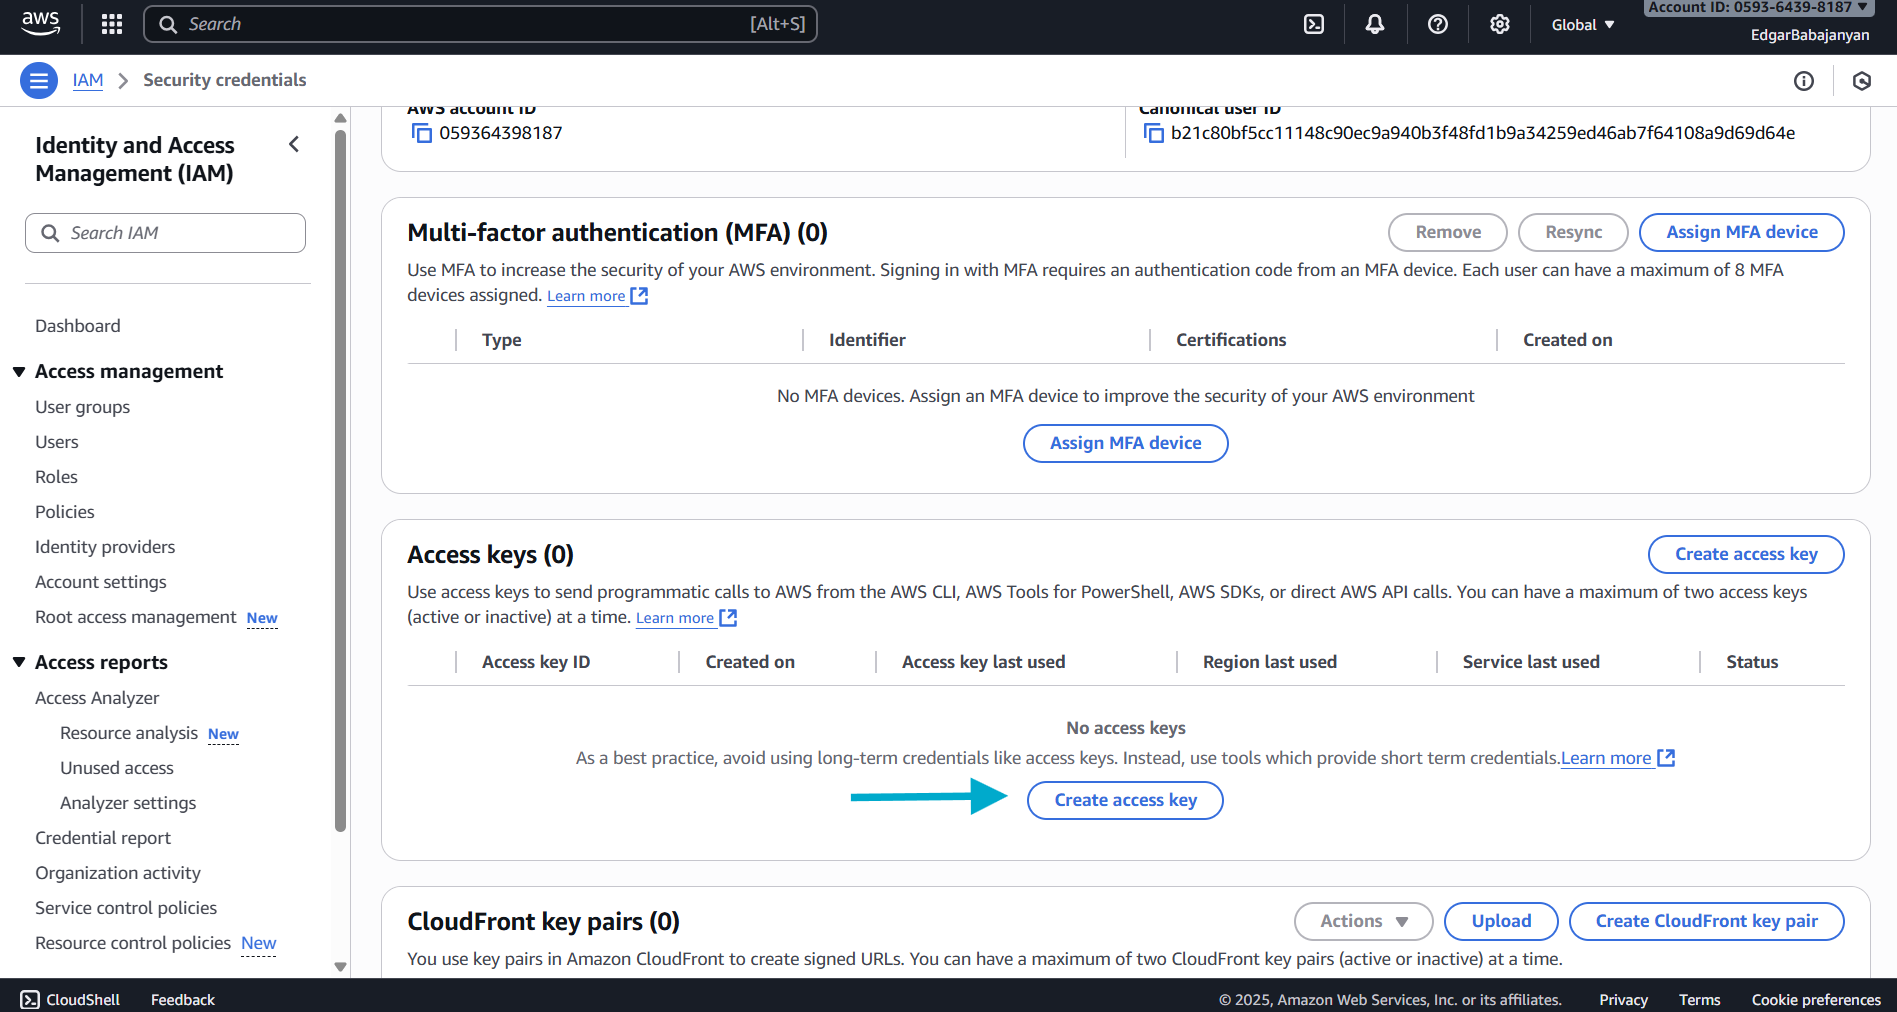The image size is (1897, 1012).
Task: Open the notifications bell
Action: [x=1375, y=23]
